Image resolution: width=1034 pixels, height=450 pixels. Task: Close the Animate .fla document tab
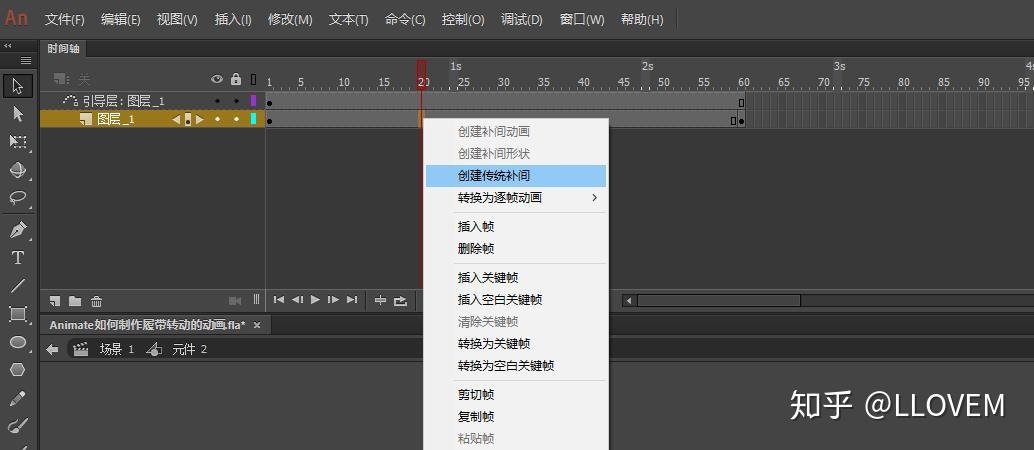[257, 325]
